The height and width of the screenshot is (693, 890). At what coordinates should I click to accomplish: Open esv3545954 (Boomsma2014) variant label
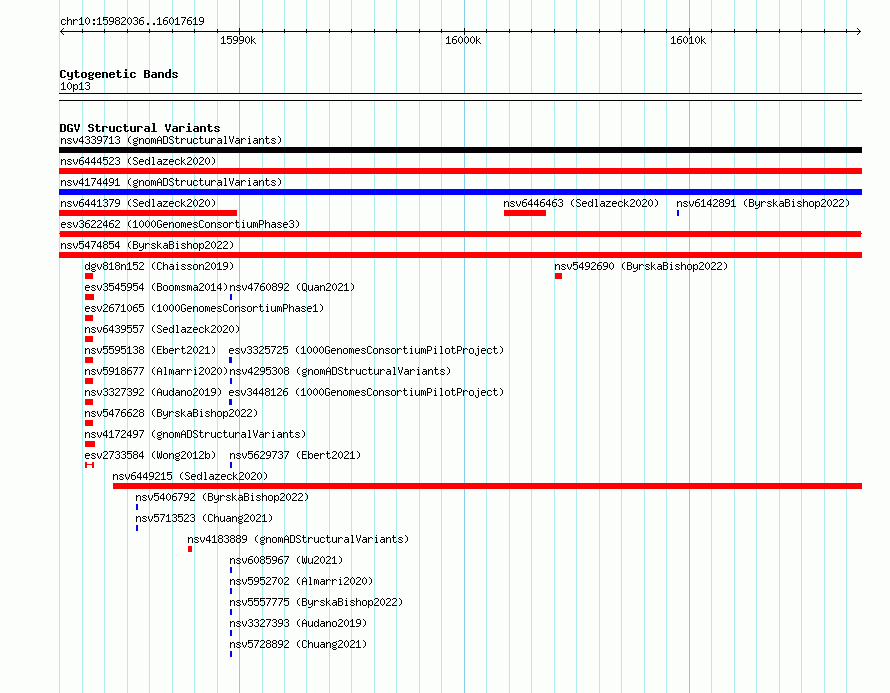point(156,287)
